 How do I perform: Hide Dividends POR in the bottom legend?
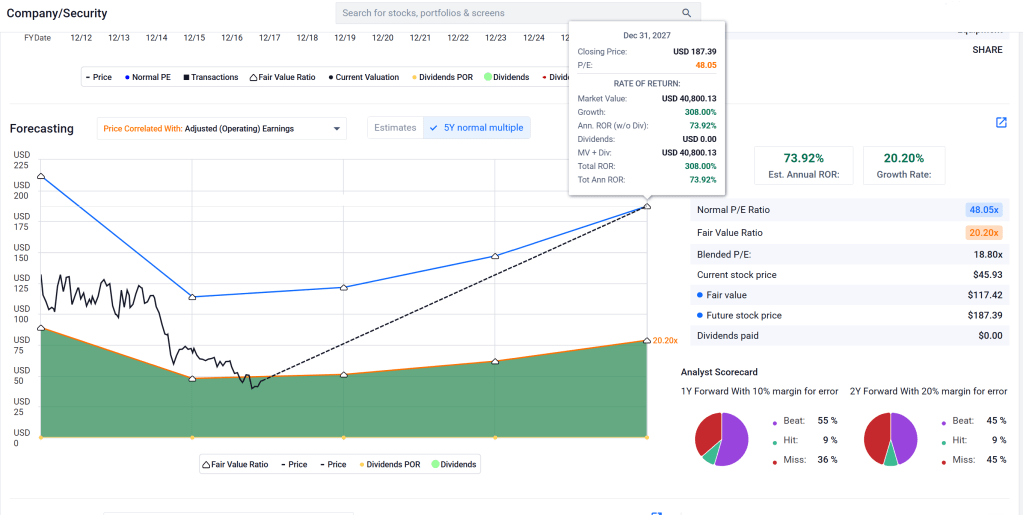[391, 464]
